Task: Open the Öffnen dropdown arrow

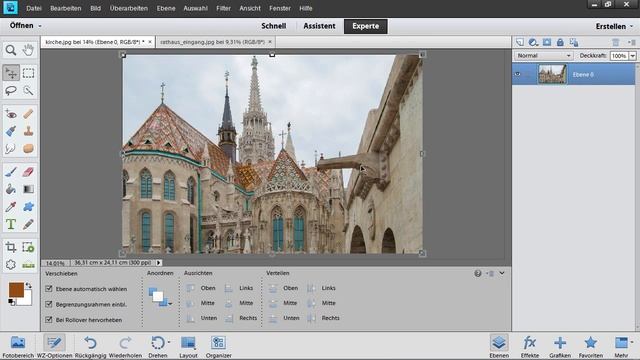Action: tap(40, 26)
